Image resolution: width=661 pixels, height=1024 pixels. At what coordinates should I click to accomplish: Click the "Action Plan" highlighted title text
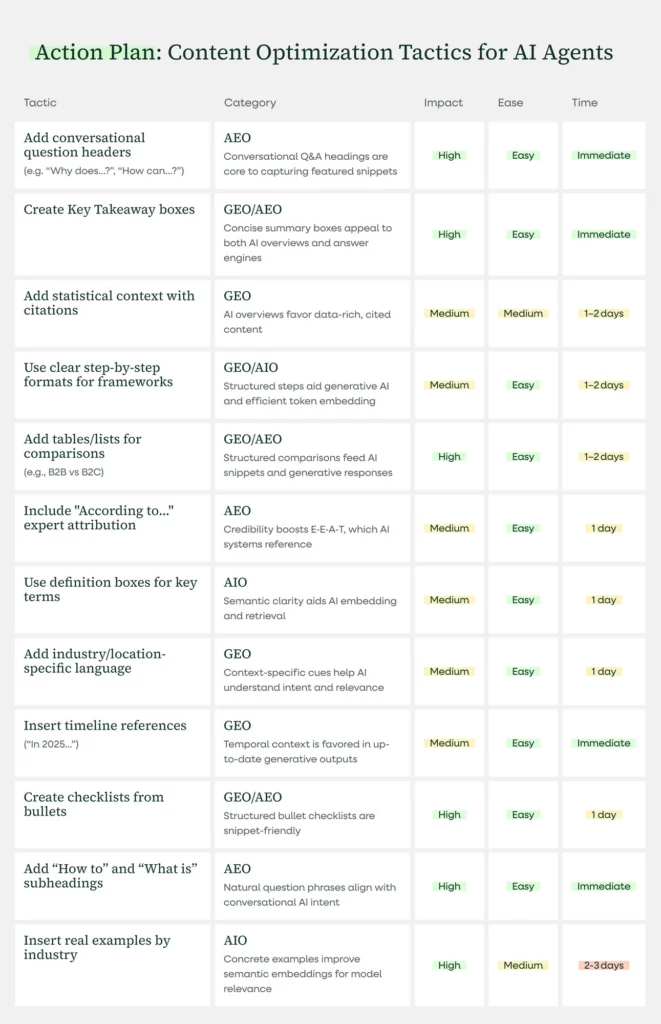(94, 53)
